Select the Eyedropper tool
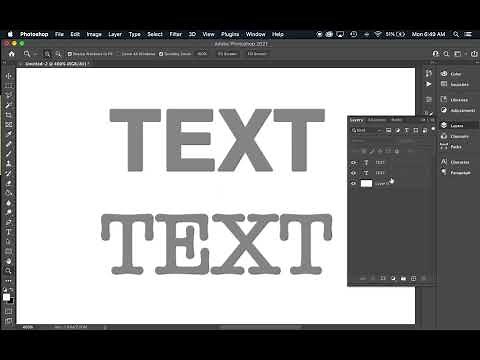Image resolution: width=480 pixels, height=360 pixels. click(9, 134)
